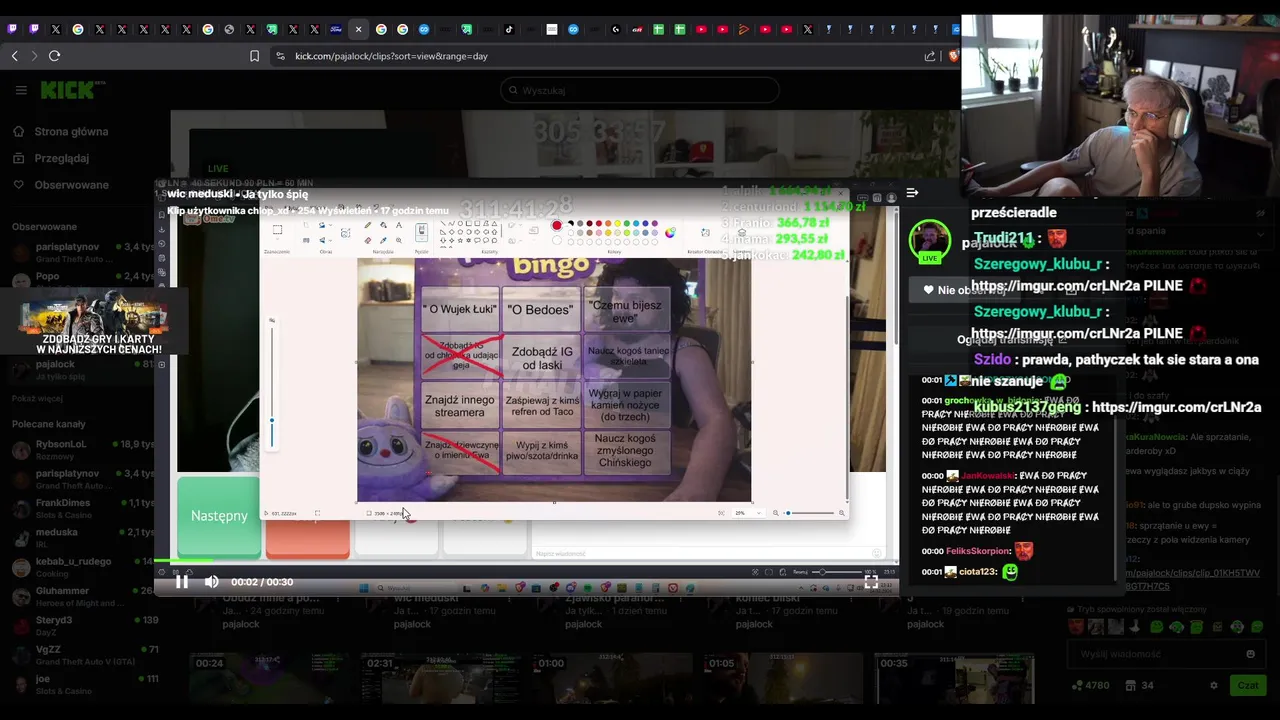Open the imgur link posted by kubus2137geng

tap(1176, 407)
